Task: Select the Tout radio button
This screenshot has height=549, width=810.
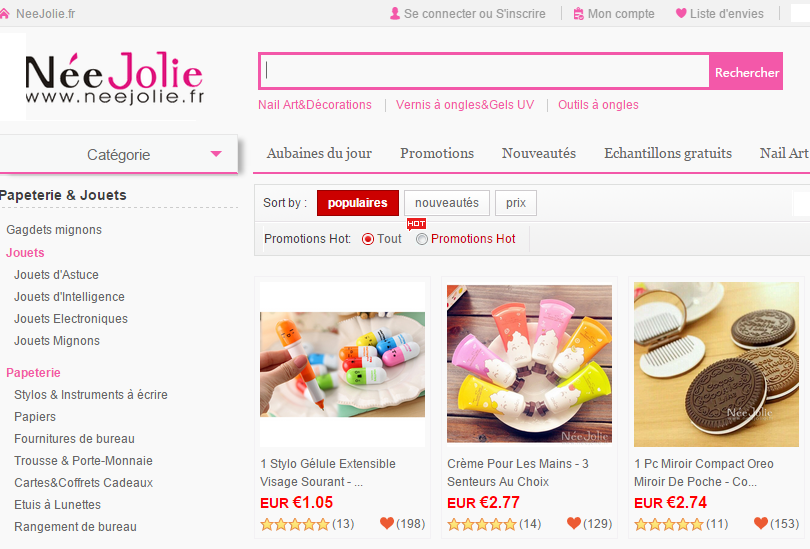Action: click(368, 239)
